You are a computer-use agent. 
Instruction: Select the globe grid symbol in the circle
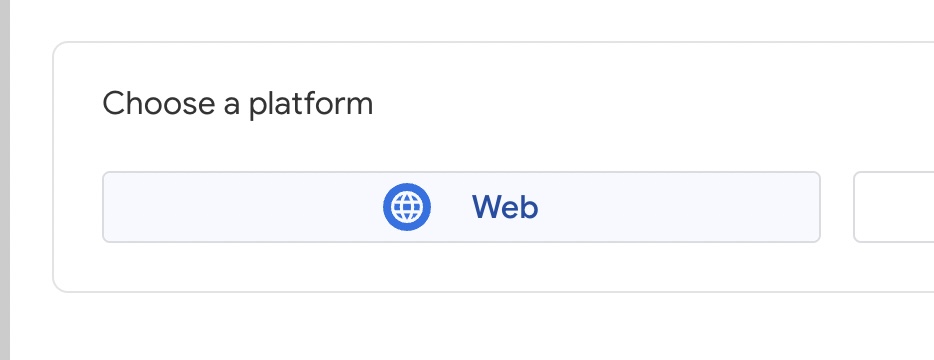407,207
